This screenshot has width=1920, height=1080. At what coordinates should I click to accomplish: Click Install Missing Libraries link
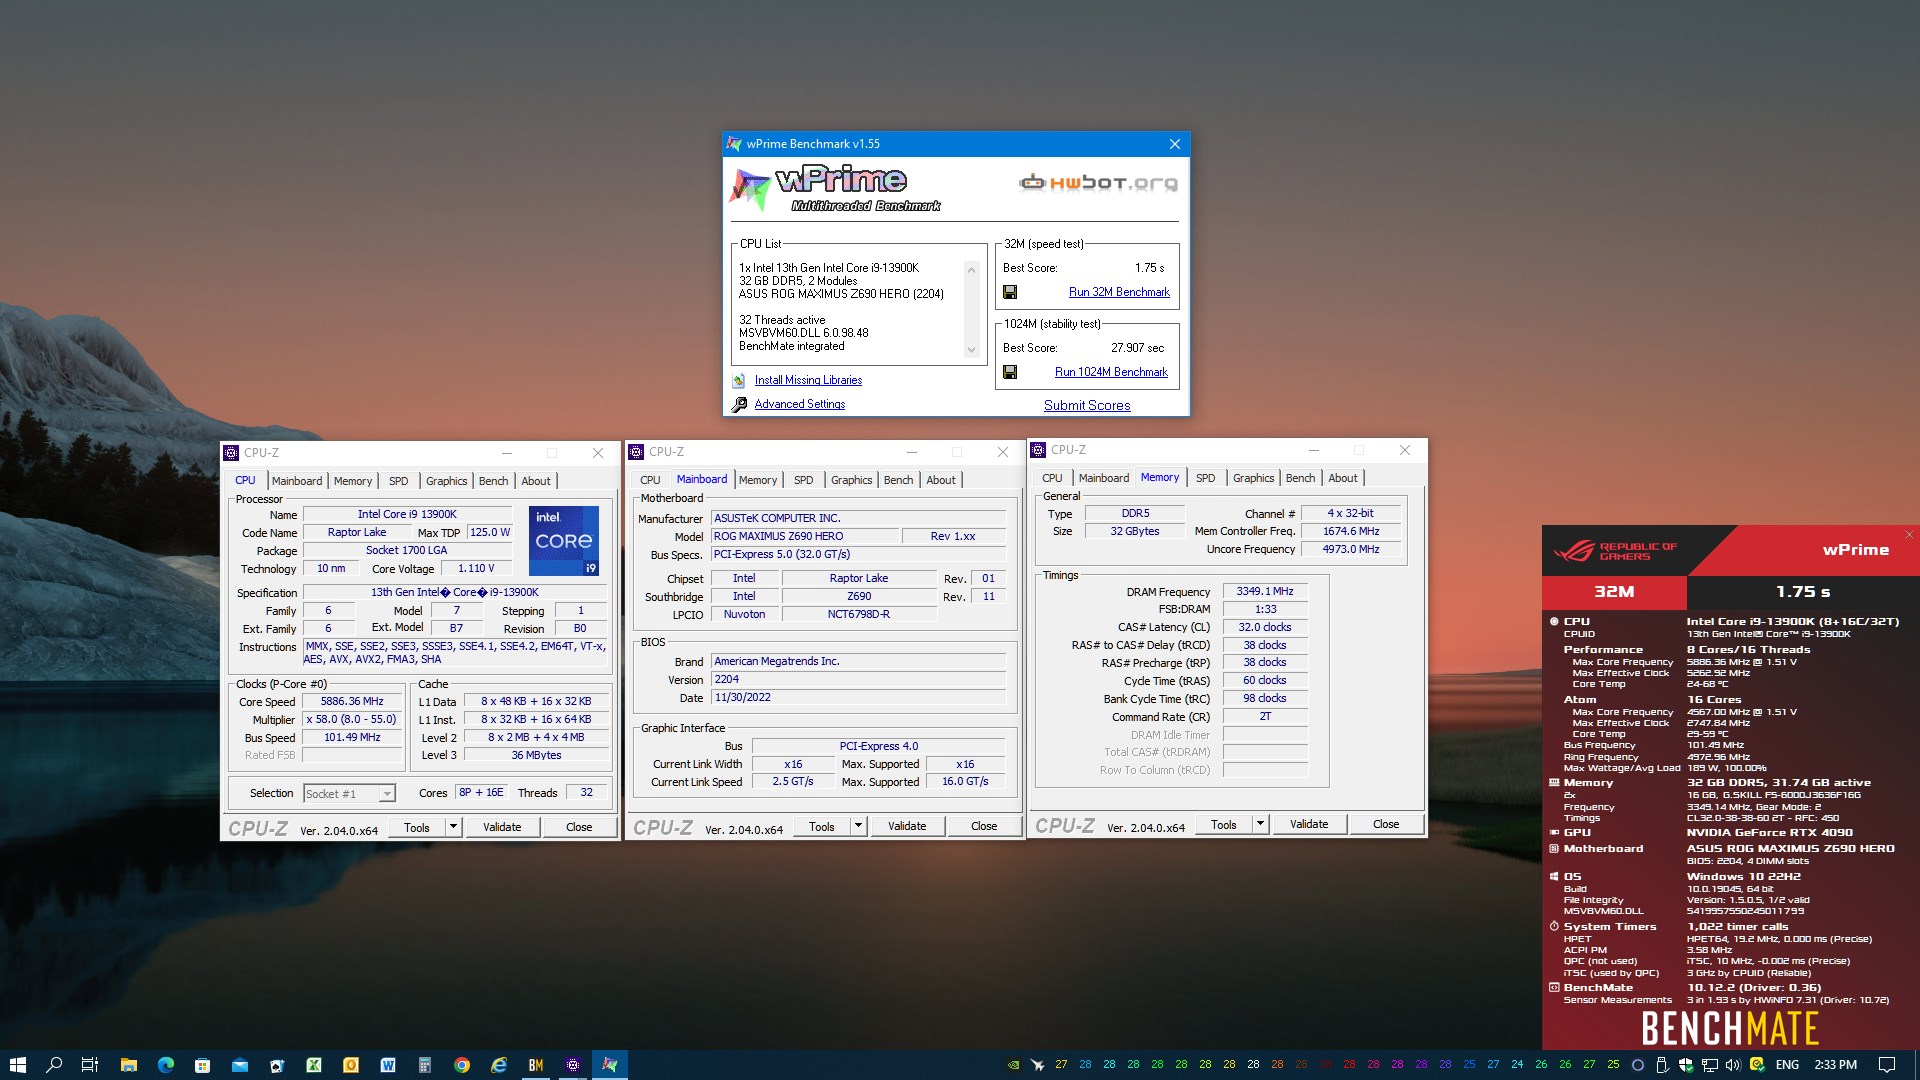tap(808, 380)
